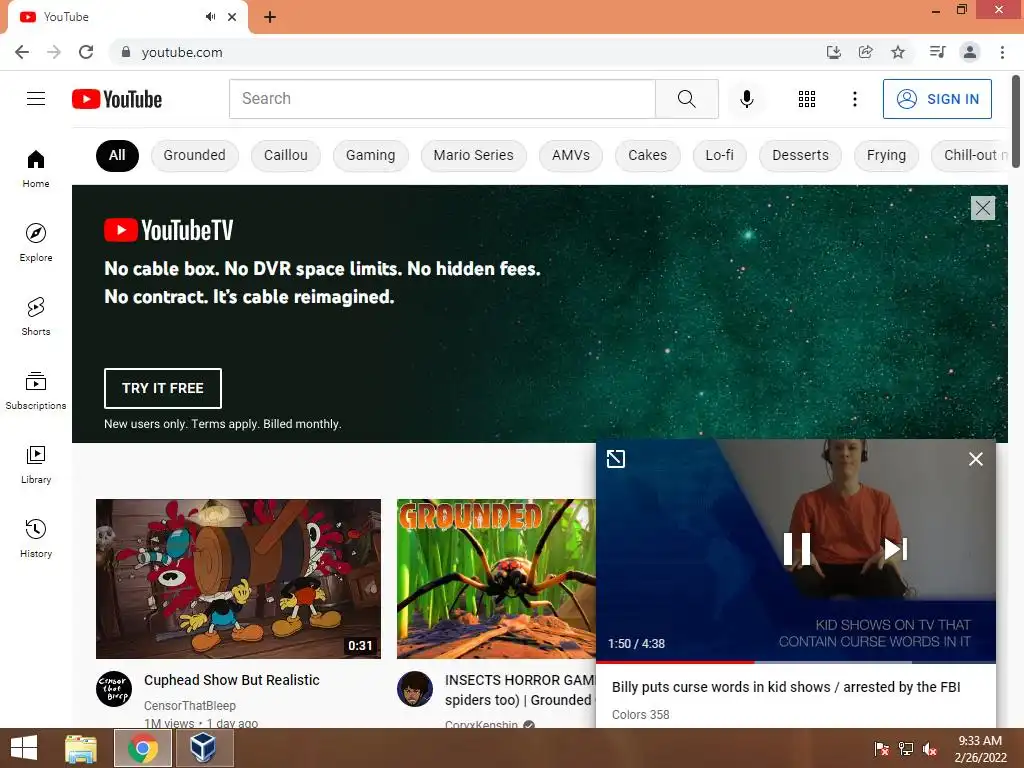Open the Grounded spider video thumbnail

496,579
